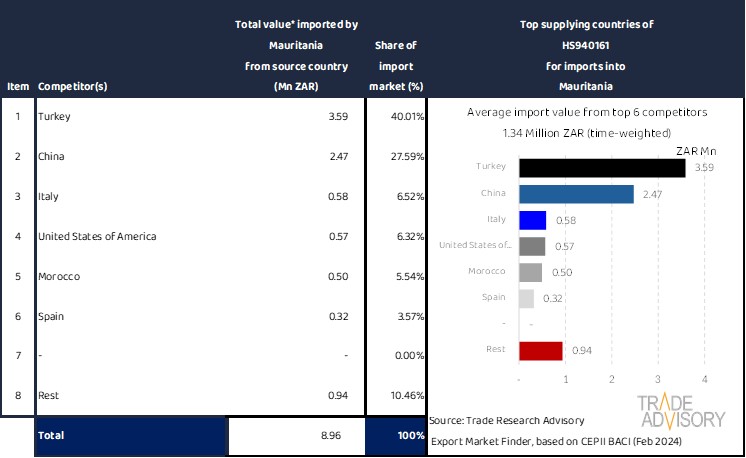Click the Item column header
The width and height of the screenshot is (746, 458).
click(x=17, y=86)
